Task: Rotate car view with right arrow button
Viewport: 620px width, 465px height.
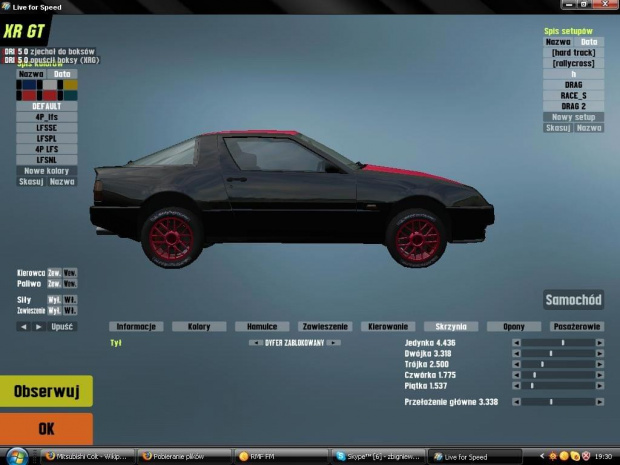Action: [38, 327]
